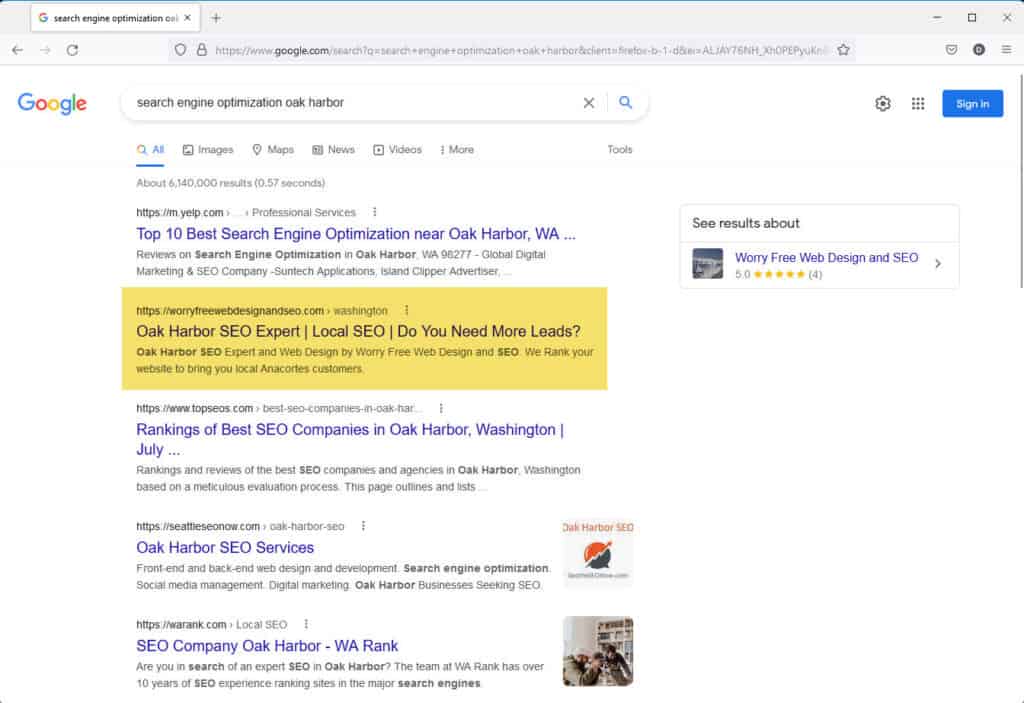
Task: Click the seattleseonow.com URL breadcrumb
Action: pos(240,526)
